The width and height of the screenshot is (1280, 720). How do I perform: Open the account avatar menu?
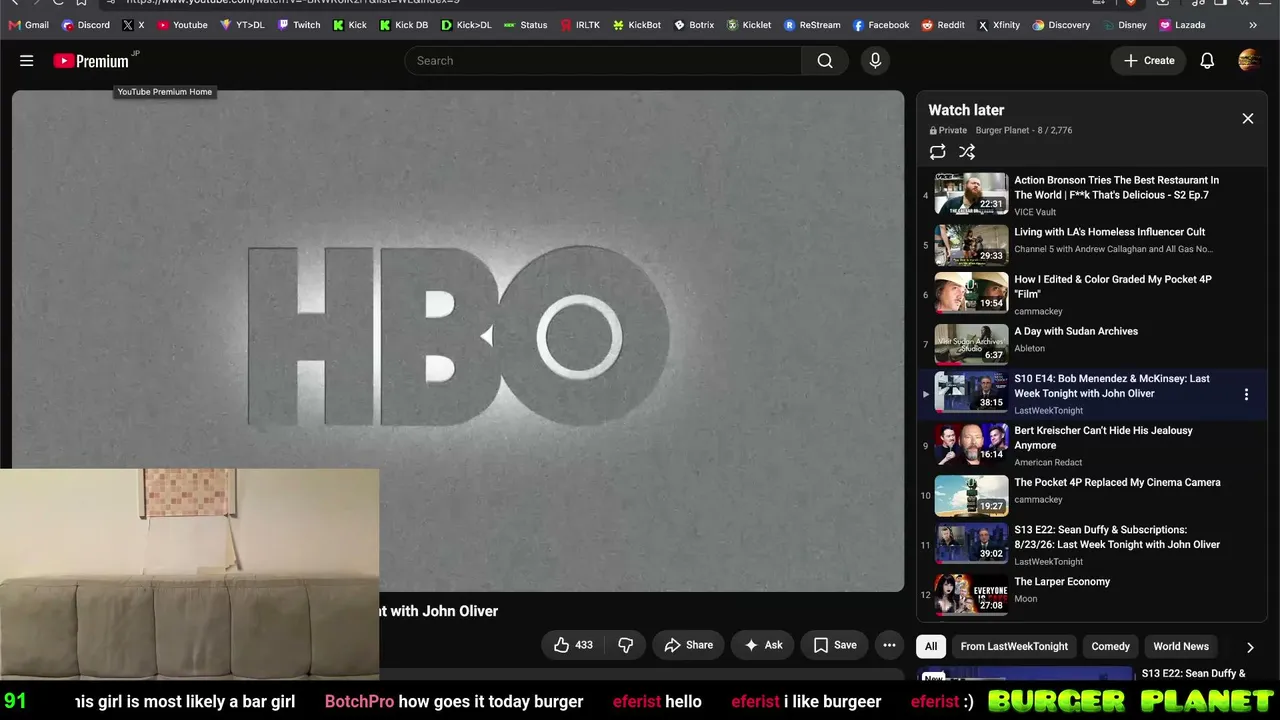coord(1249,61)
